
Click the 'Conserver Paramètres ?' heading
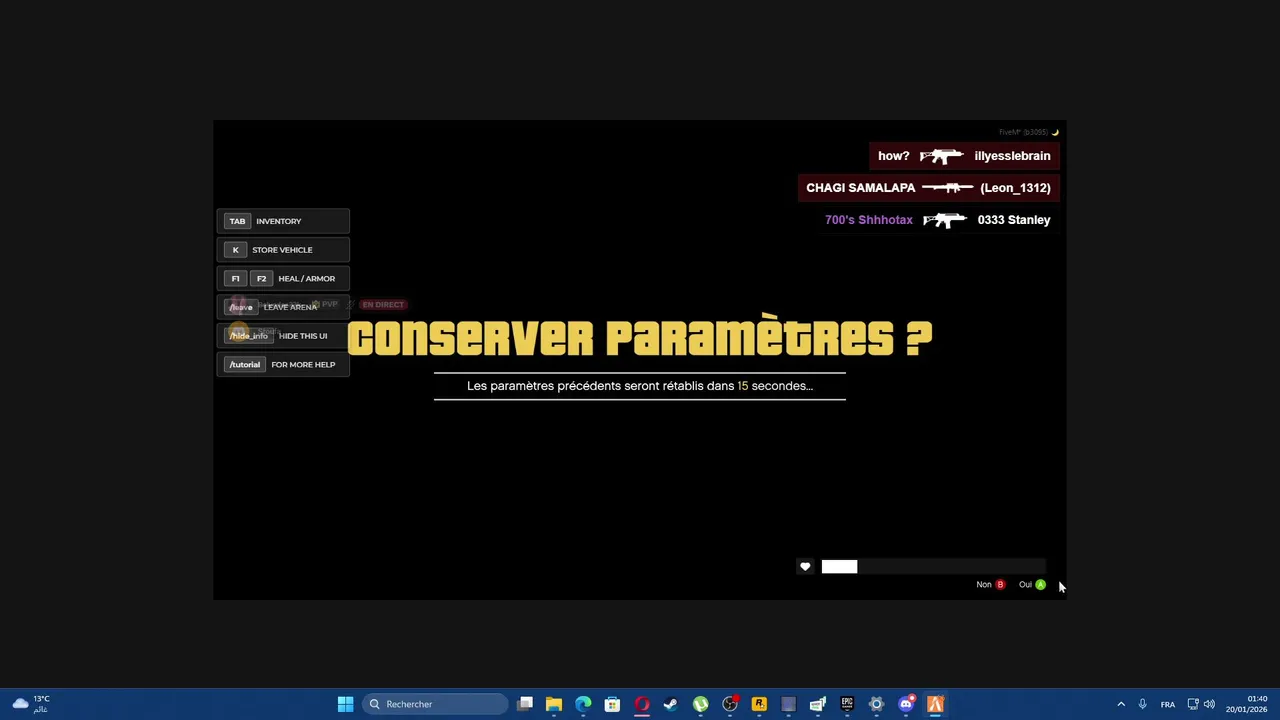[640, 338]
